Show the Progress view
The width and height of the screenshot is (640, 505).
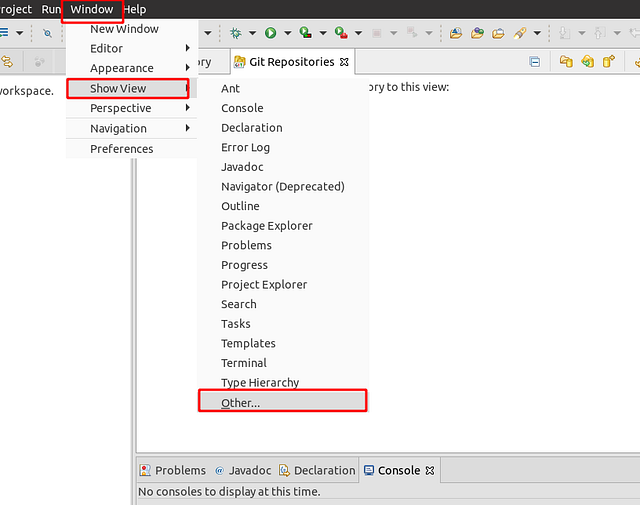click(283, 265)
